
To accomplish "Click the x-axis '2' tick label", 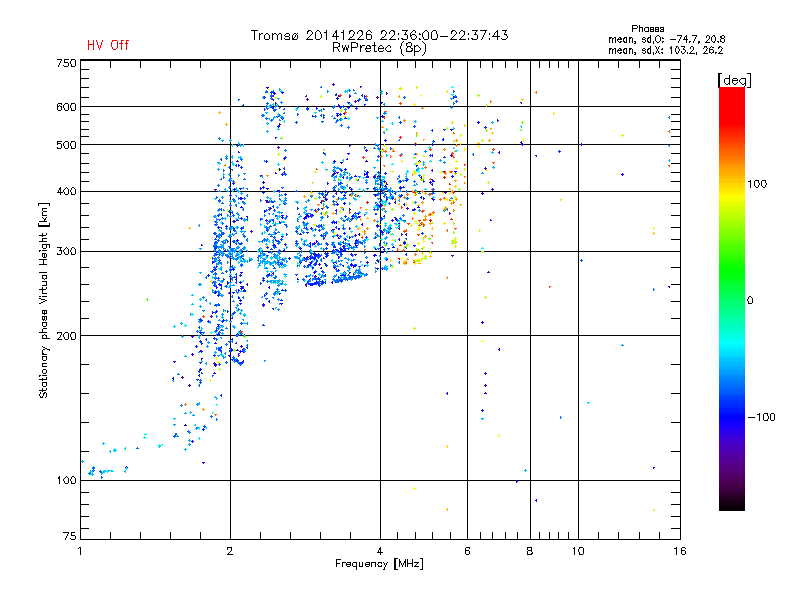I will point(230,551).
